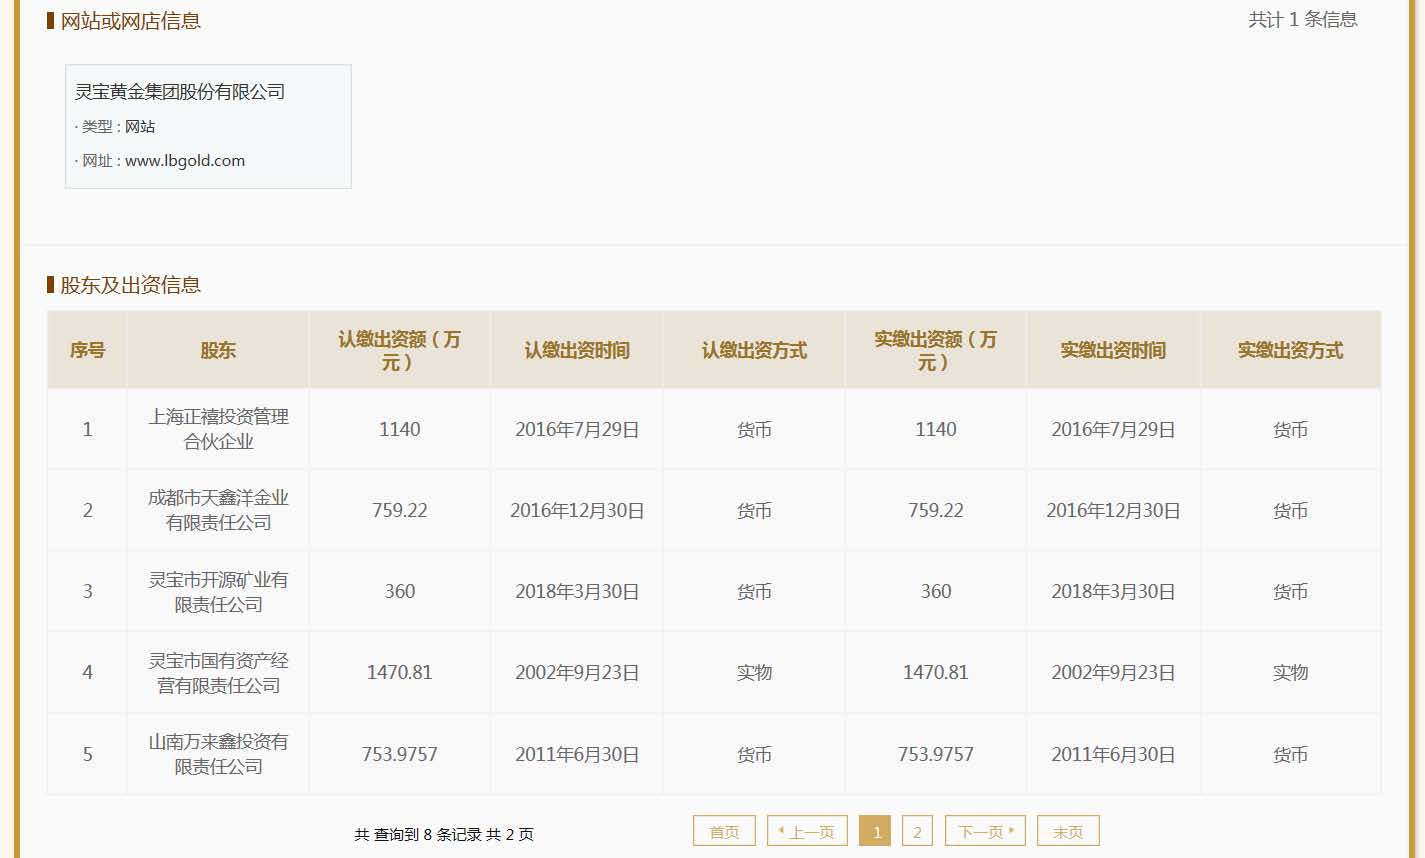Image resolution: width=1425 pixels, height=858 pixels.
Task: Click the 1470.81 subscribed amount cell
Action: pos(399,672)
